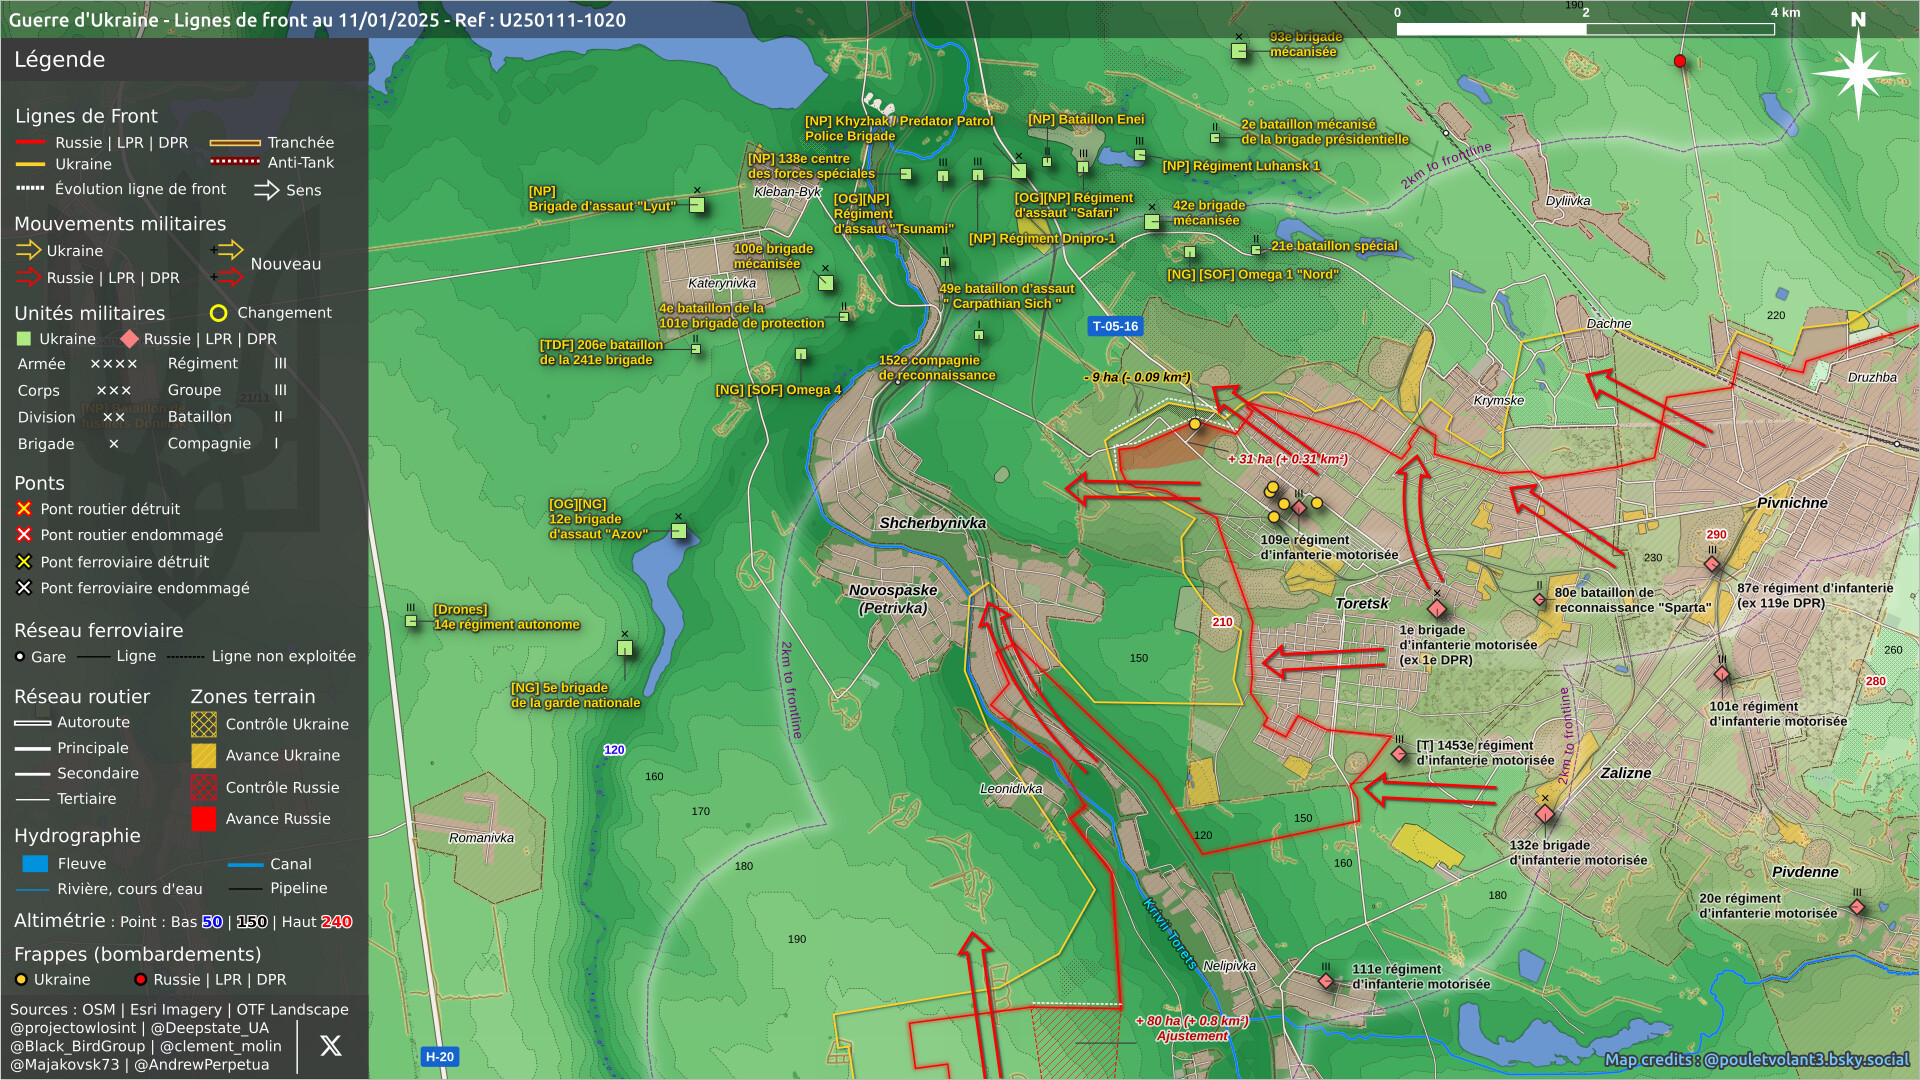Click the damaged railway bridge legend icon
The image size is (1920, 1080).
(x=24, y=588)
